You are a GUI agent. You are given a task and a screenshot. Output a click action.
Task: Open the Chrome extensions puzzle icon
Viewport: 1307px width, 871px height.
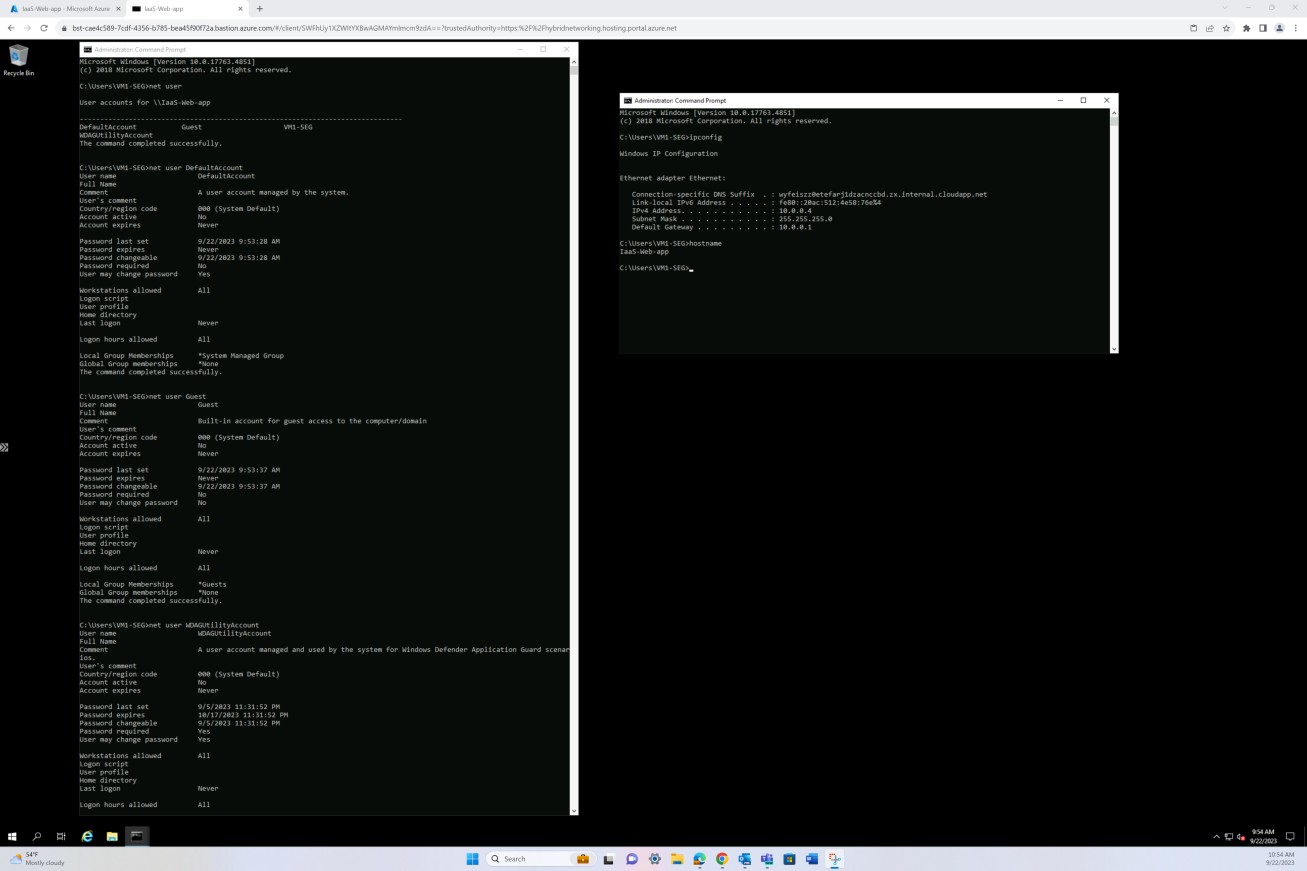click(x=1247, y=28)
